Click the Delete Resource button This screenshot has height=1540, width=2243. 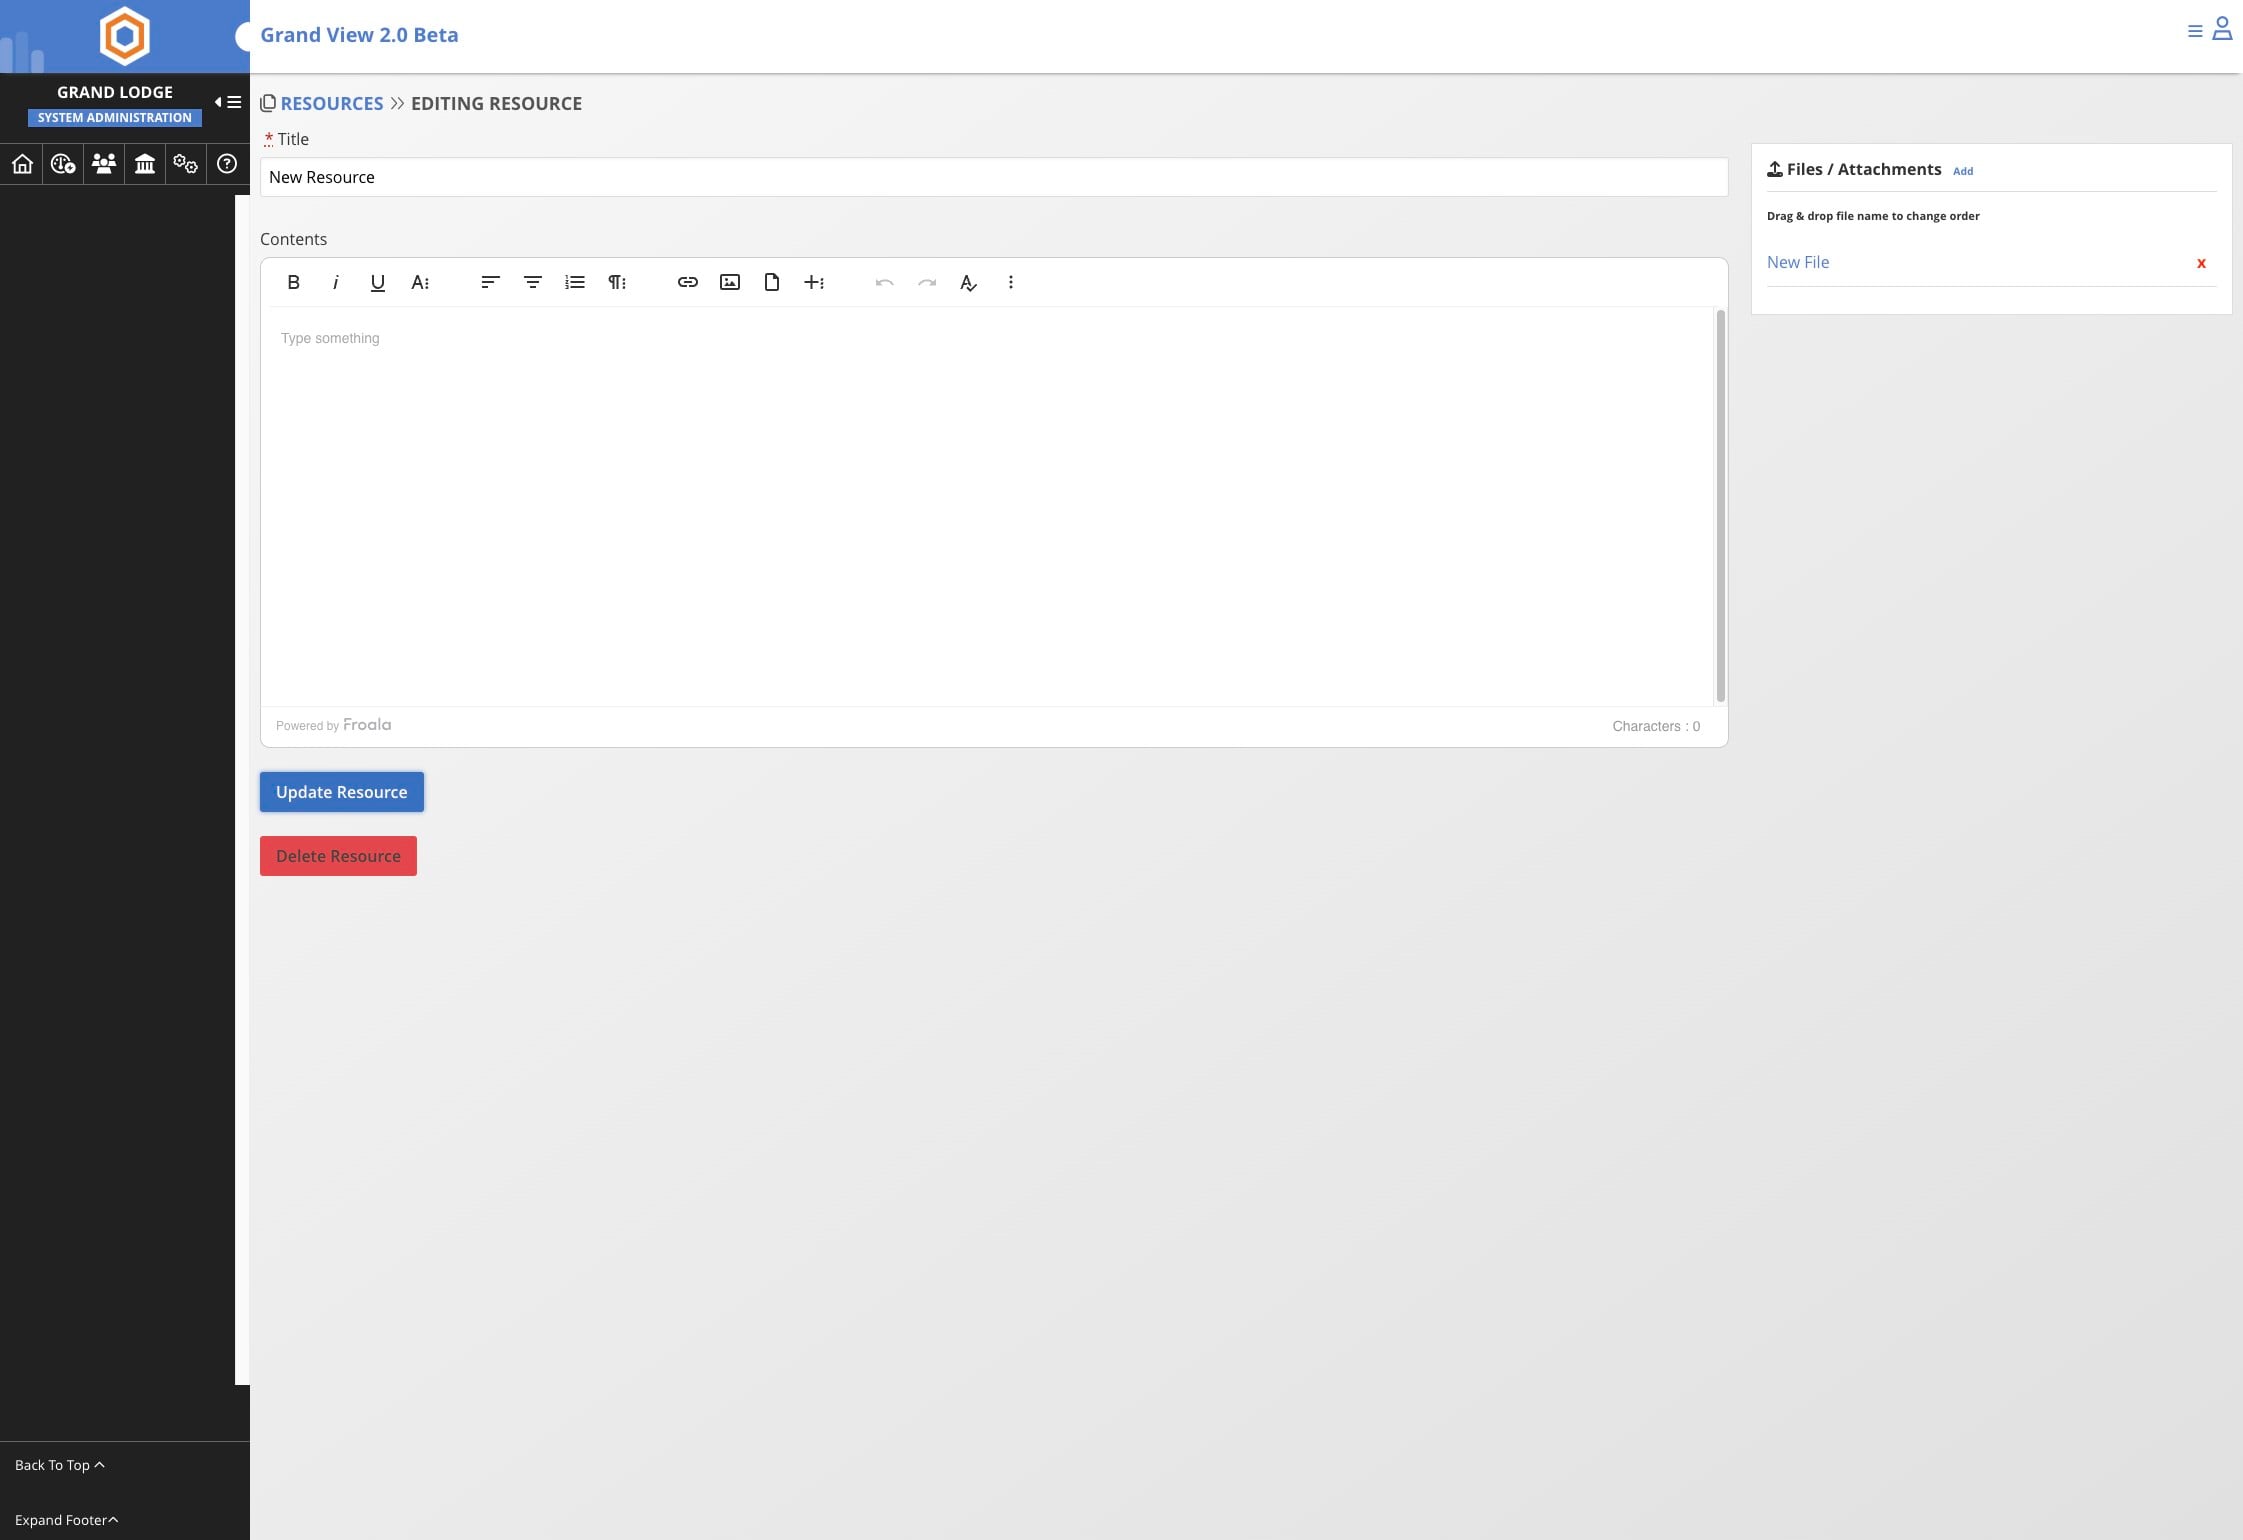tap(338, 856)
